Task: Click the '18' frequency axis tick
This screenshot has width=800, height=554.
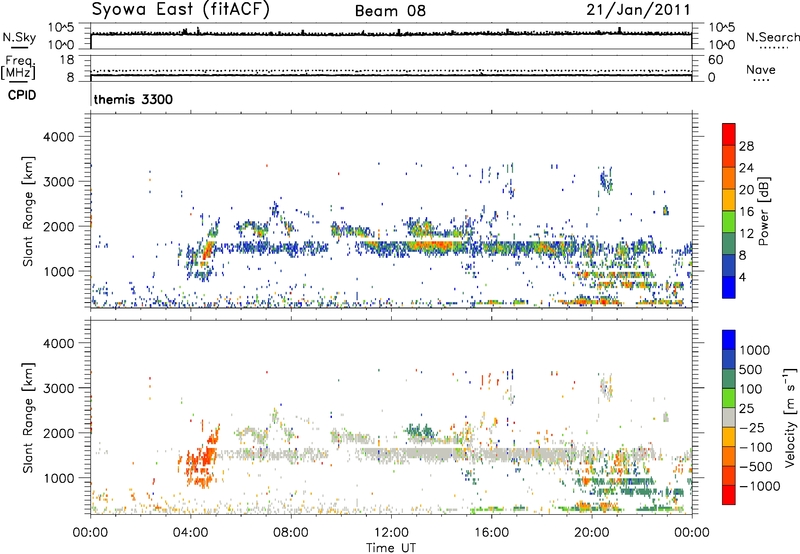Action: click(67, 60)
